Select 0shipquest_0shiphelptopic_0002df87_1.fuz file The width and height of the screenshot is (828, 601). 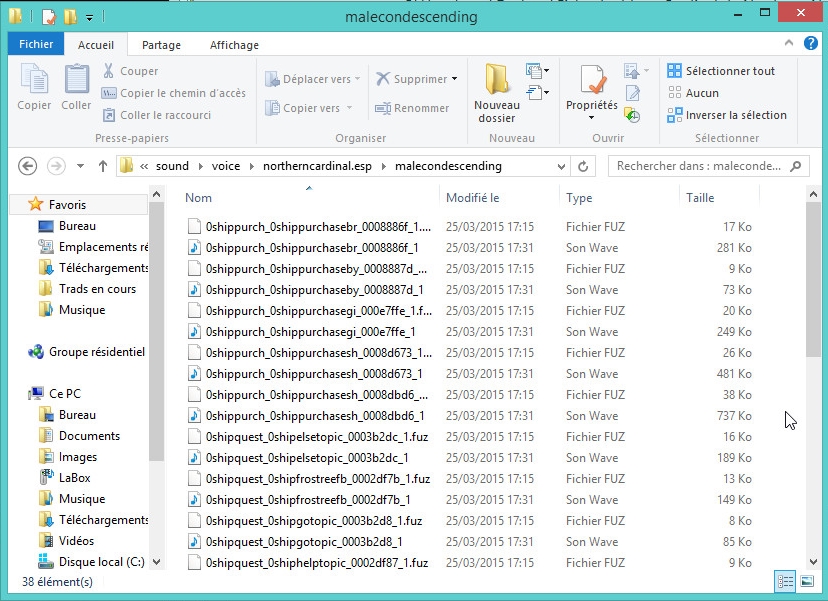pos(316,563)
